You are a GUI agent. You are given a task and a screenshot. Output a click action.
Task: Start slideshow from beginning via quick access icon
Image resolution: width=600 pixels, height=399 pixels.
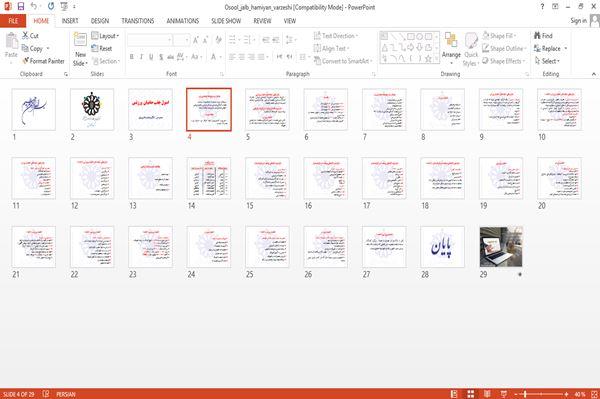64,6
